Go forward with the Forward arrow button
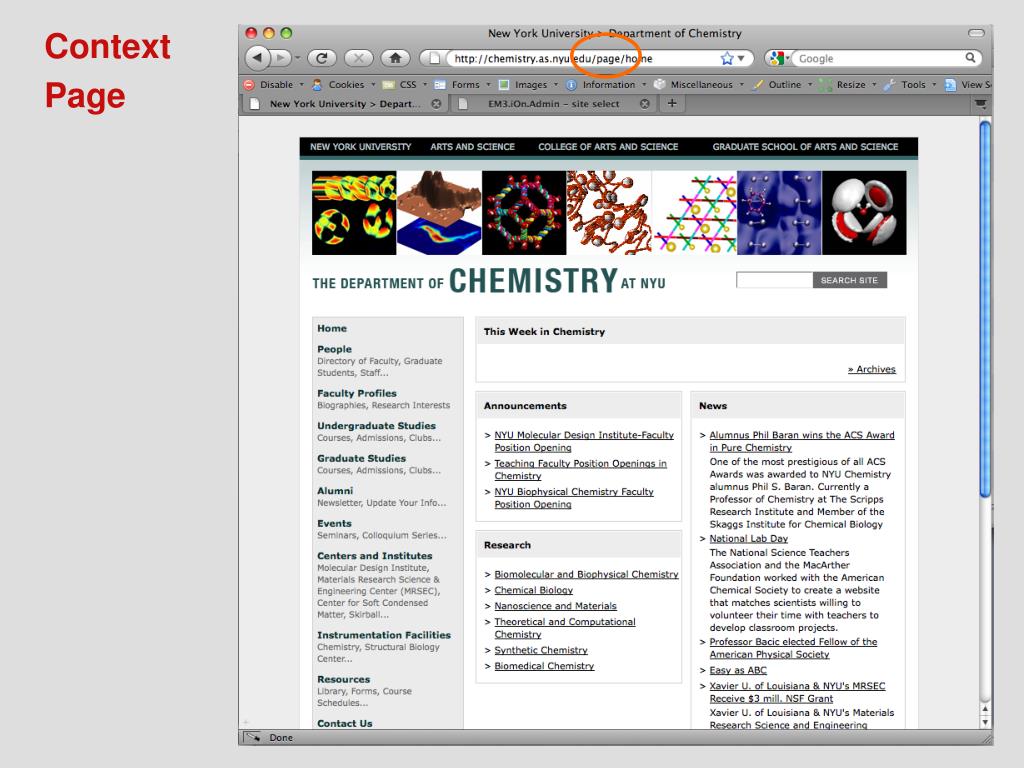Viewport: 1024px width, 768px height. [x=281, y=58]
